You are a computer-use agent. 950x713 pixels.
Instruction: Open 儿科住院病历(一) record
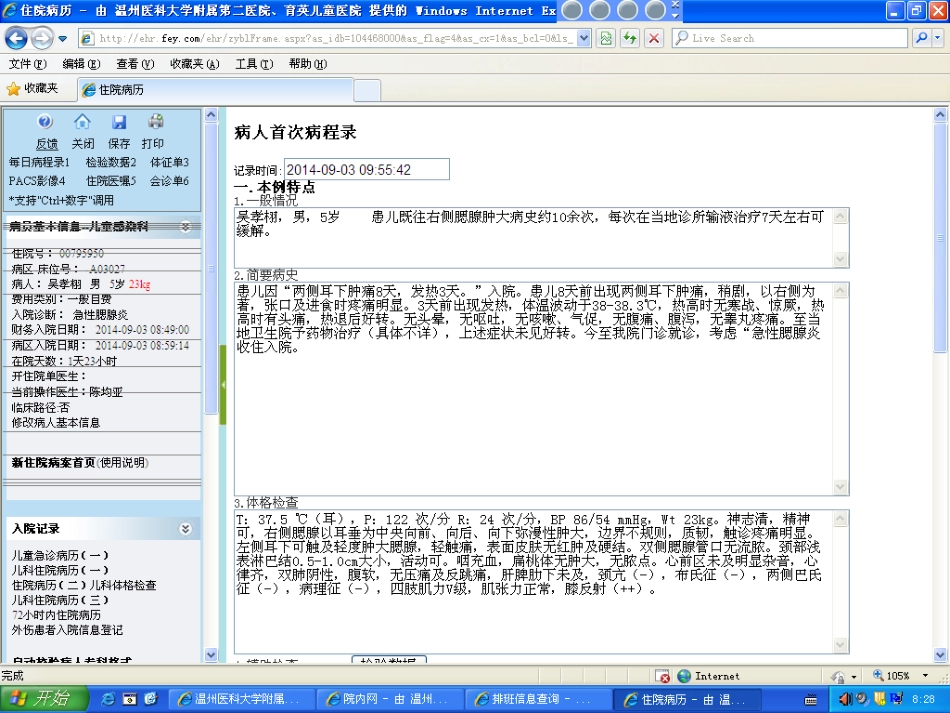click(60, 571)
